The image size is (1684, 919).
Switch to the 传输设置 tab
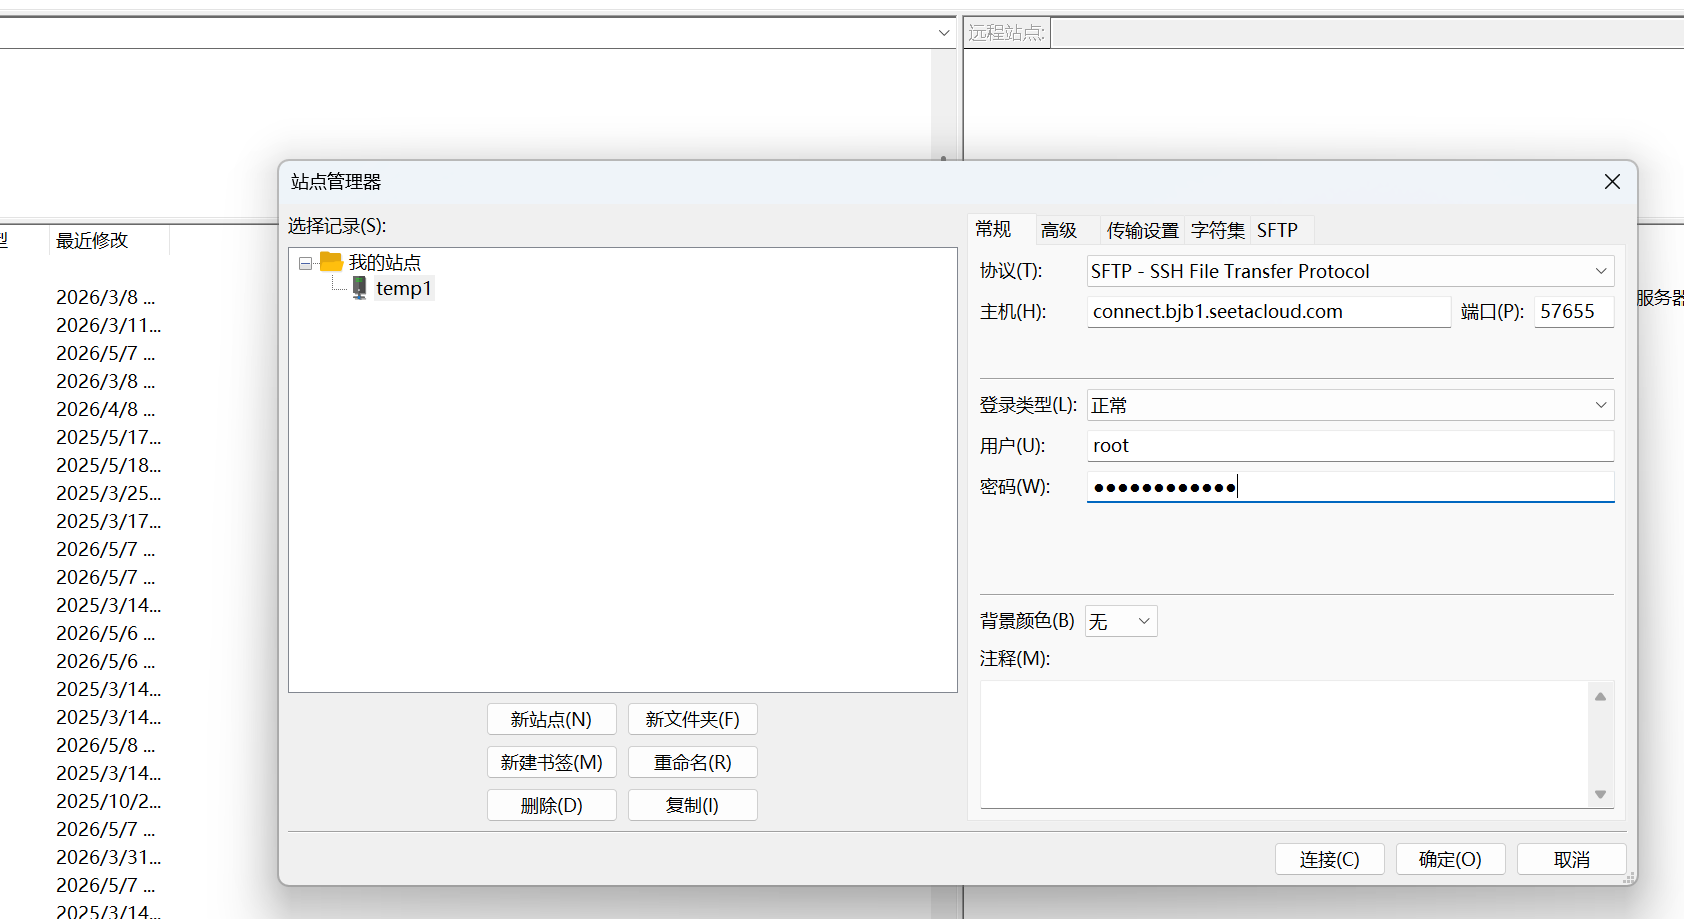[x=1143, y=230]
